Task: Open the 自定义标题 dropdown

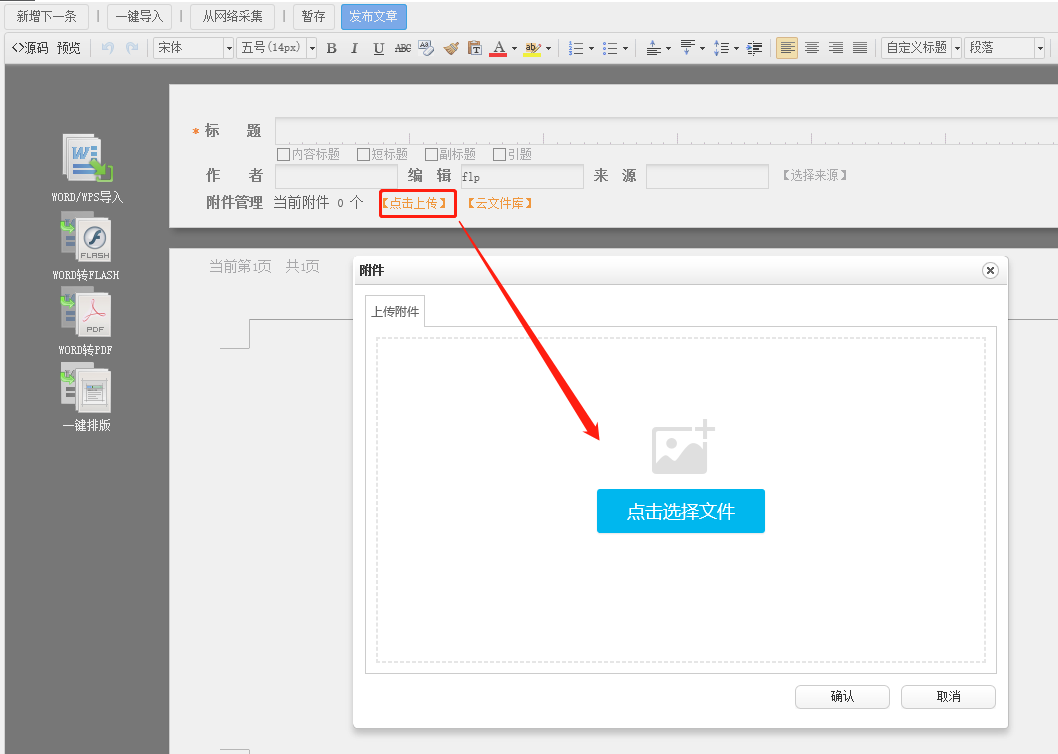Action: click(x=956, y=48)
